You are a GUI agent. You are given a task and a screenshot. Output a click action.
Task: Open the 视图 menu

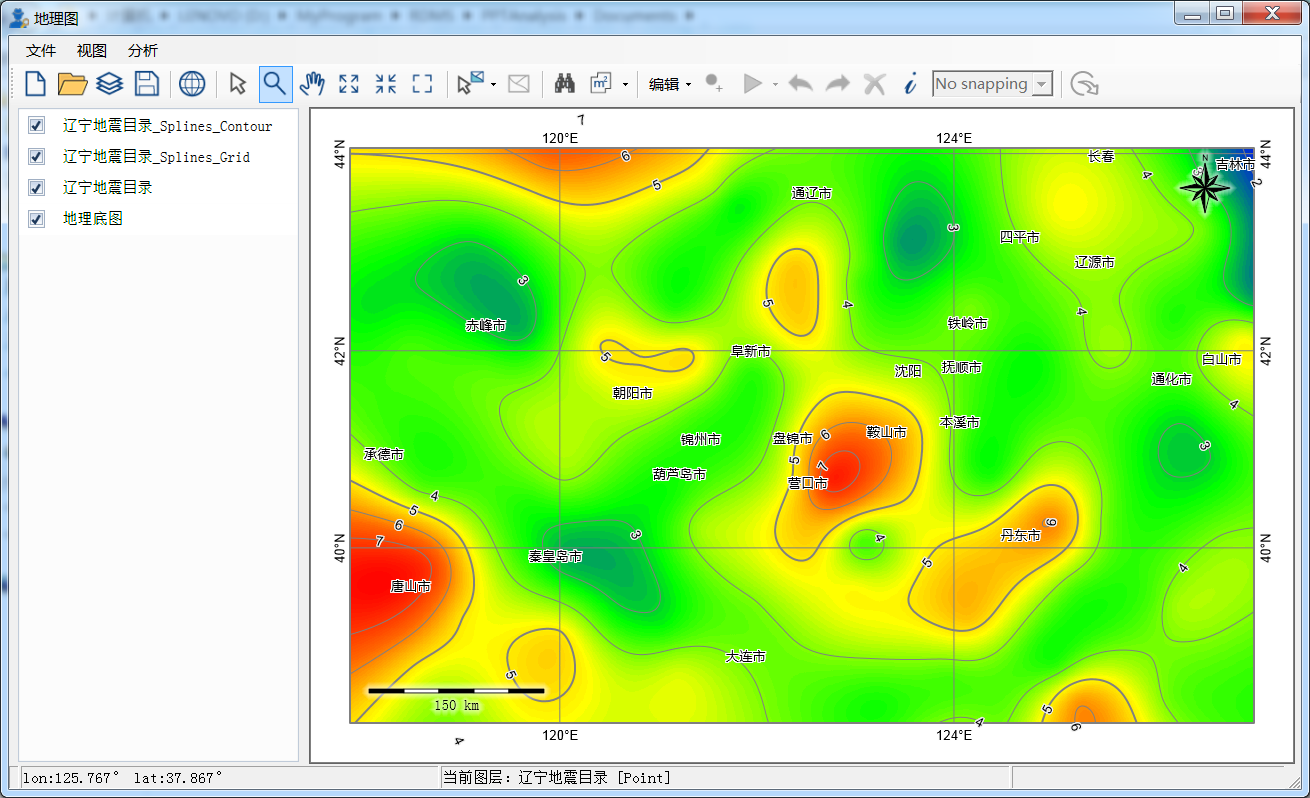[x=92, y=50]
